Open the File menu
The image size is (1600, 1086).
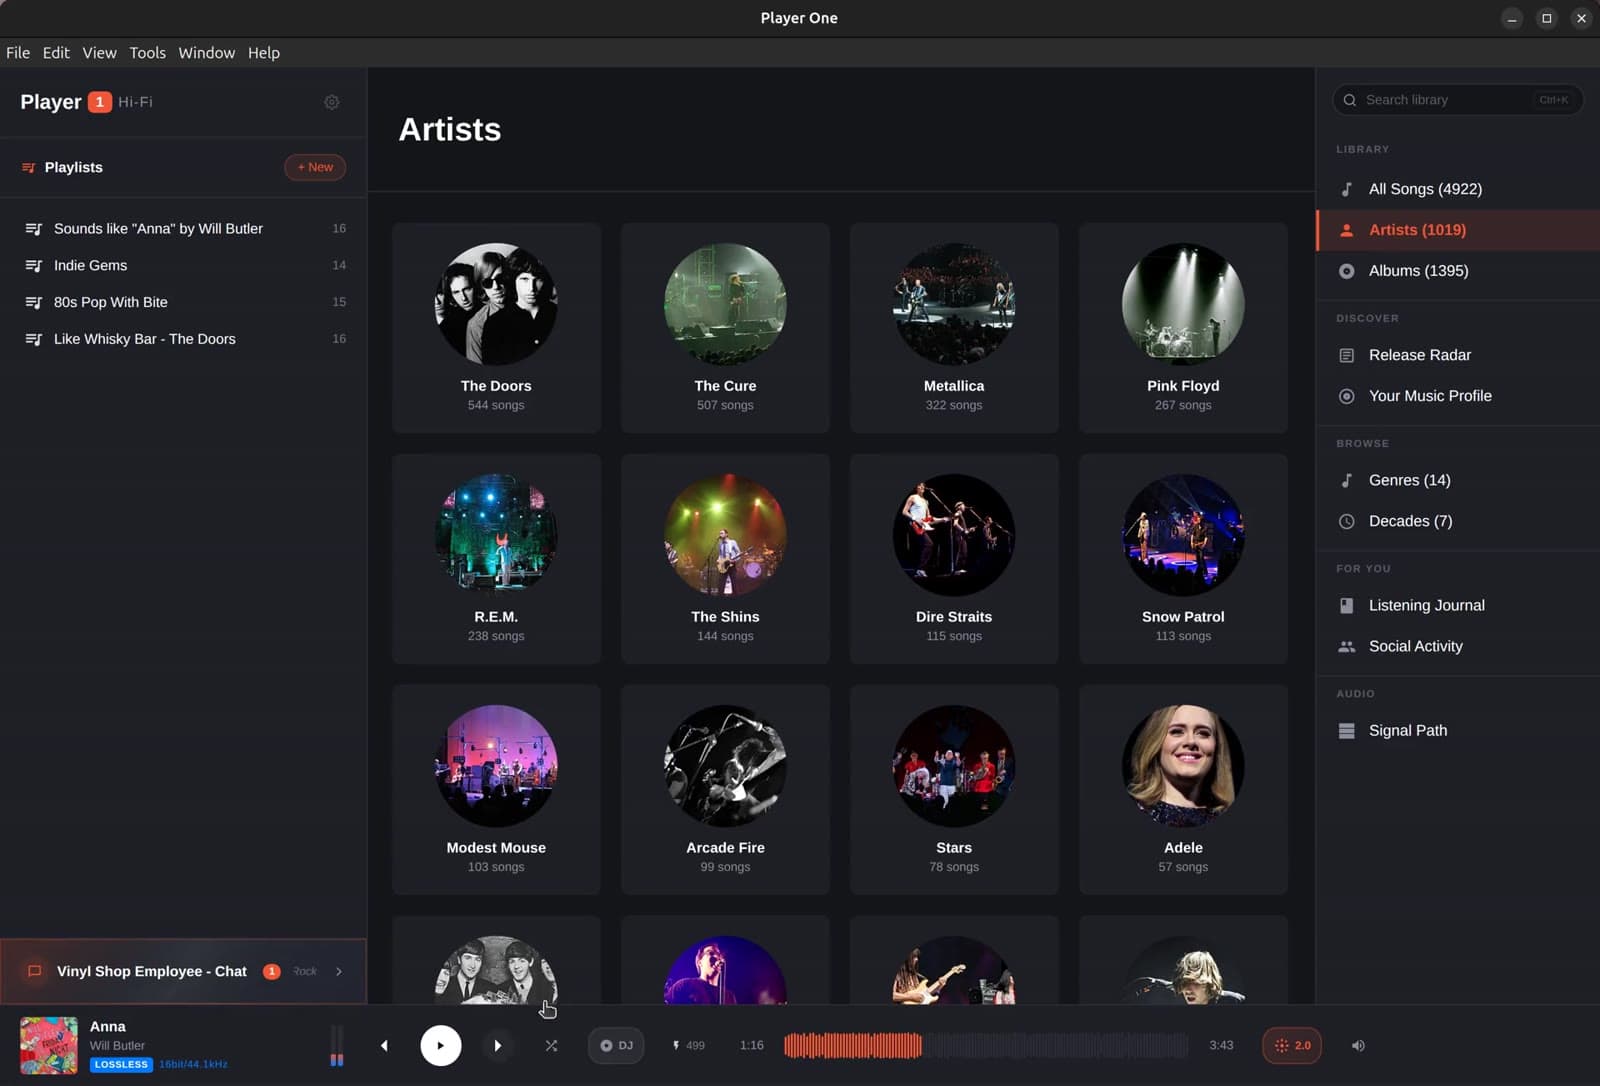click(x=18, y=53)
